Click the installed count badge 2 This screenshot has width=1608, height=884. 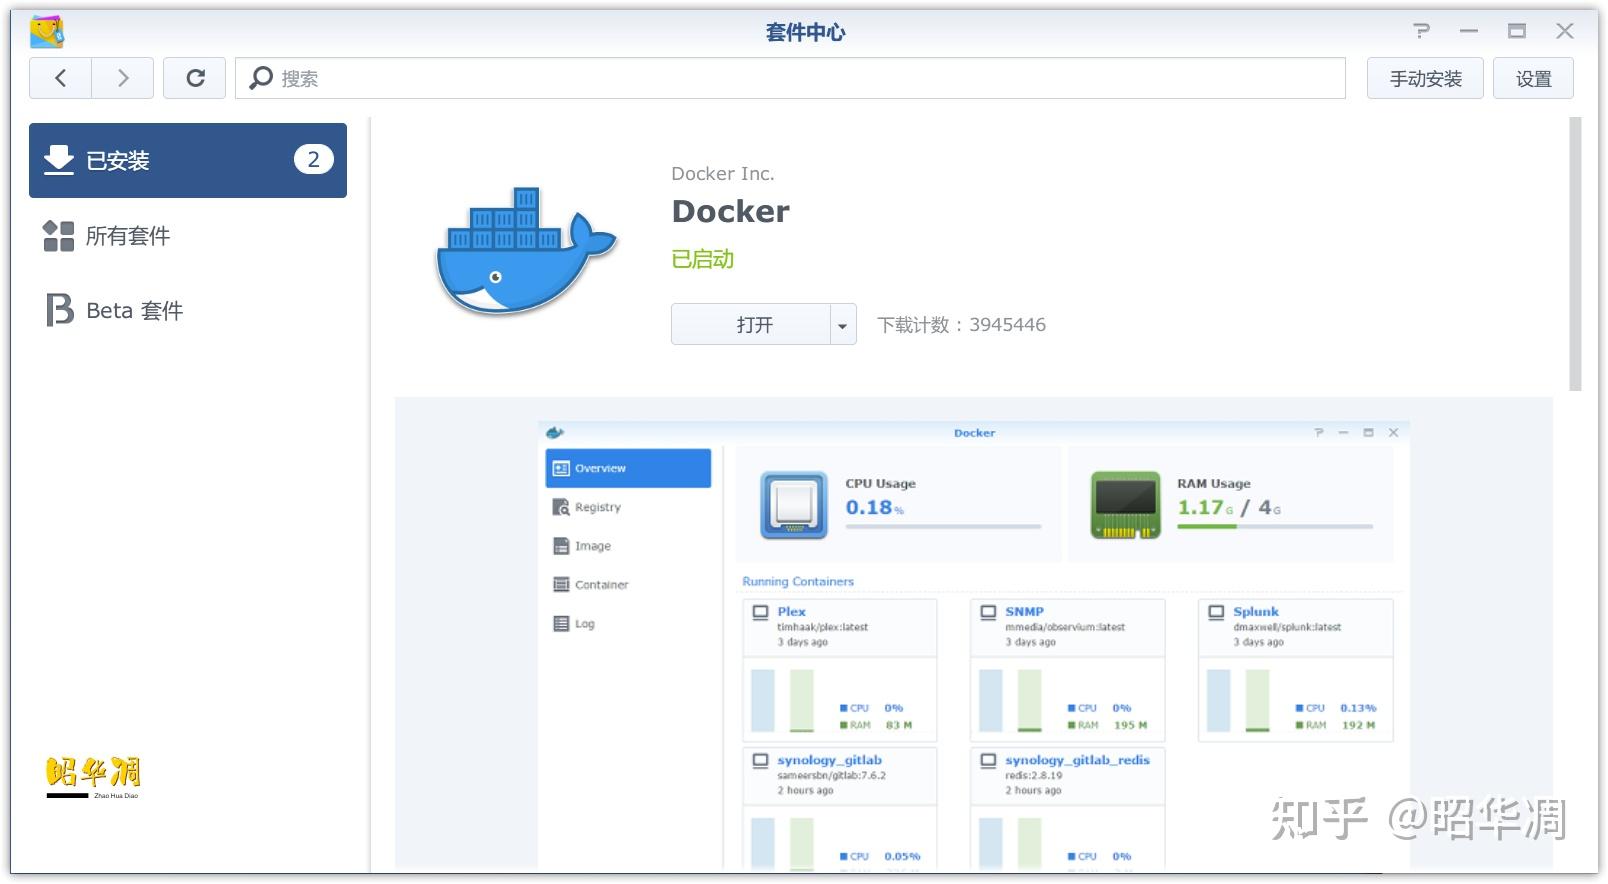point(313,160)
